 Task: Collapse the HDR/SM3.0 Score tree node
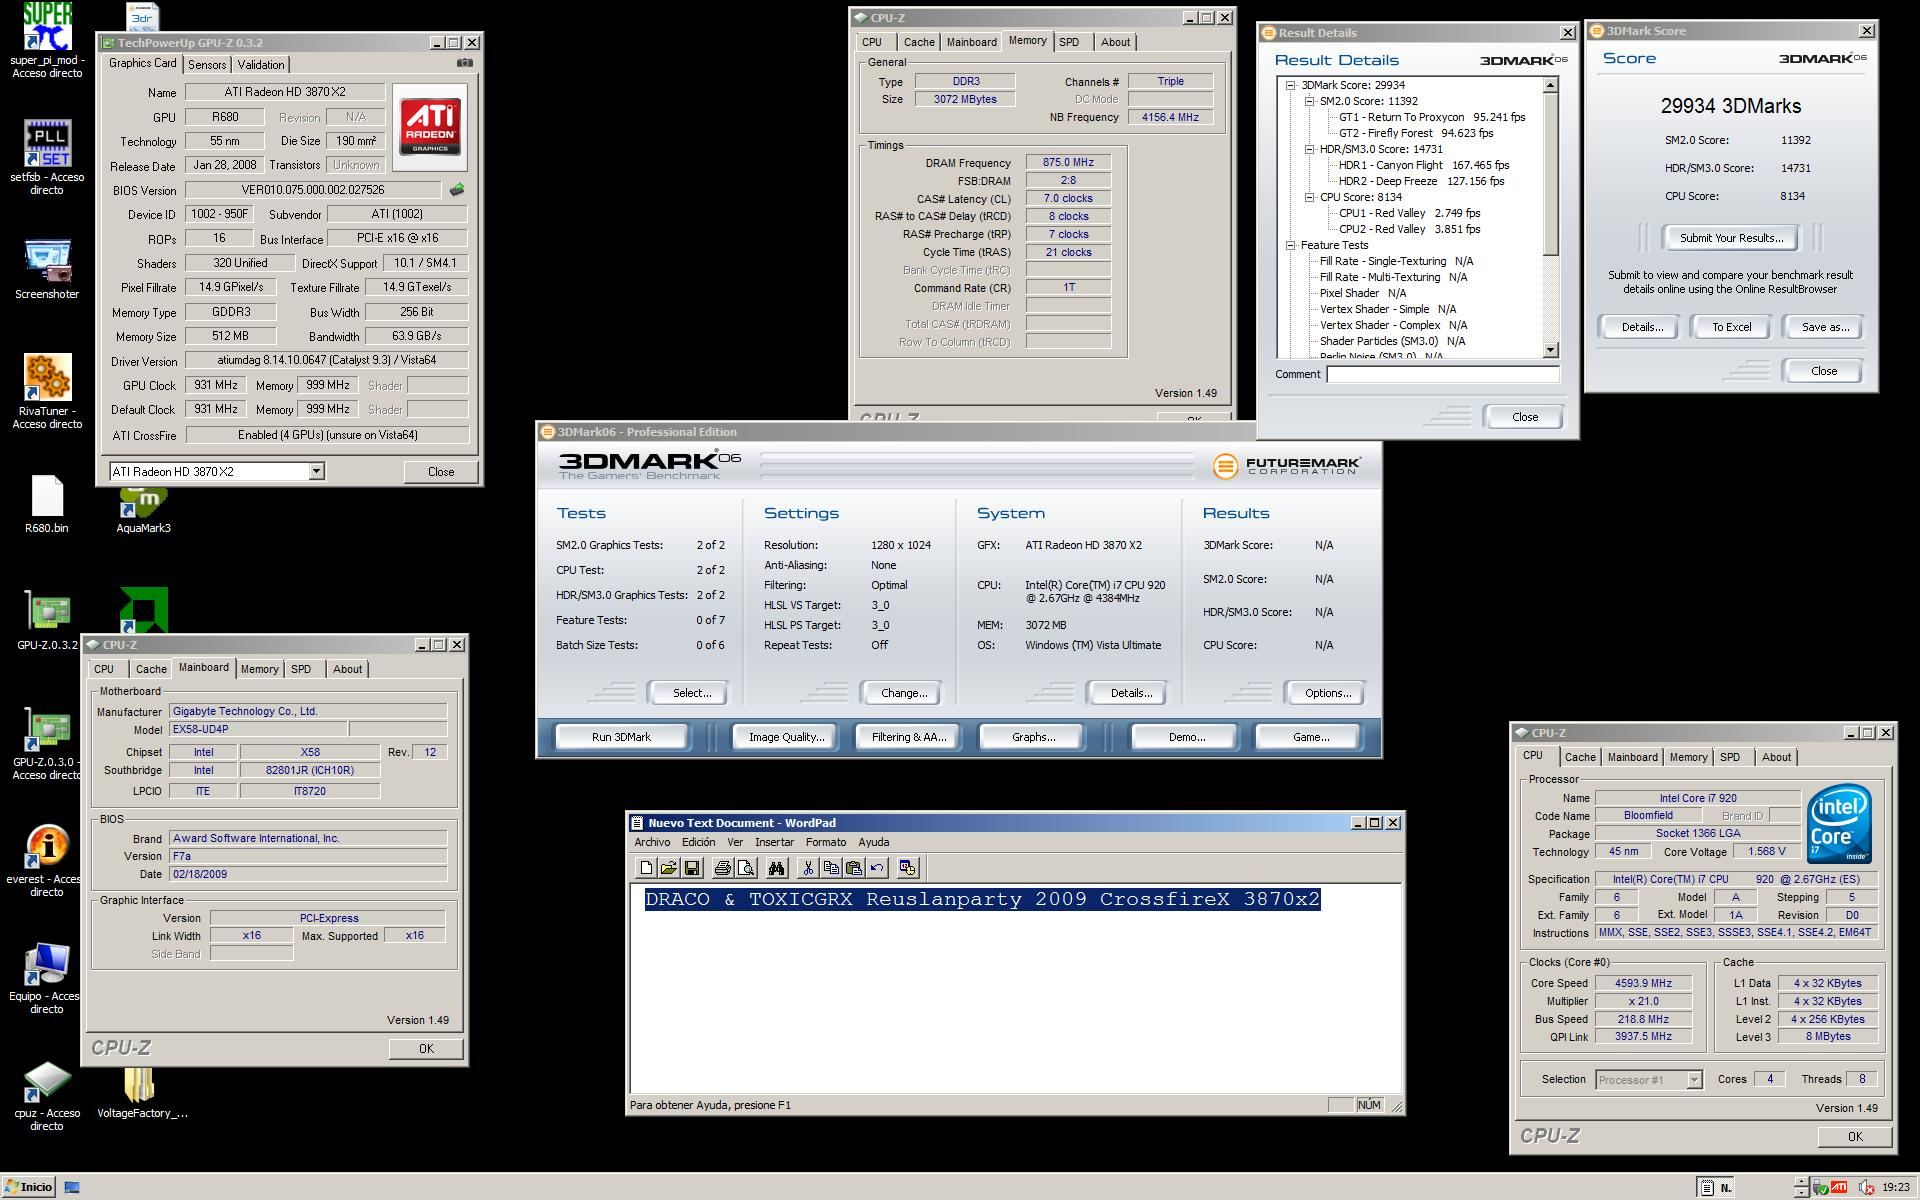[x=1309, y=149]
